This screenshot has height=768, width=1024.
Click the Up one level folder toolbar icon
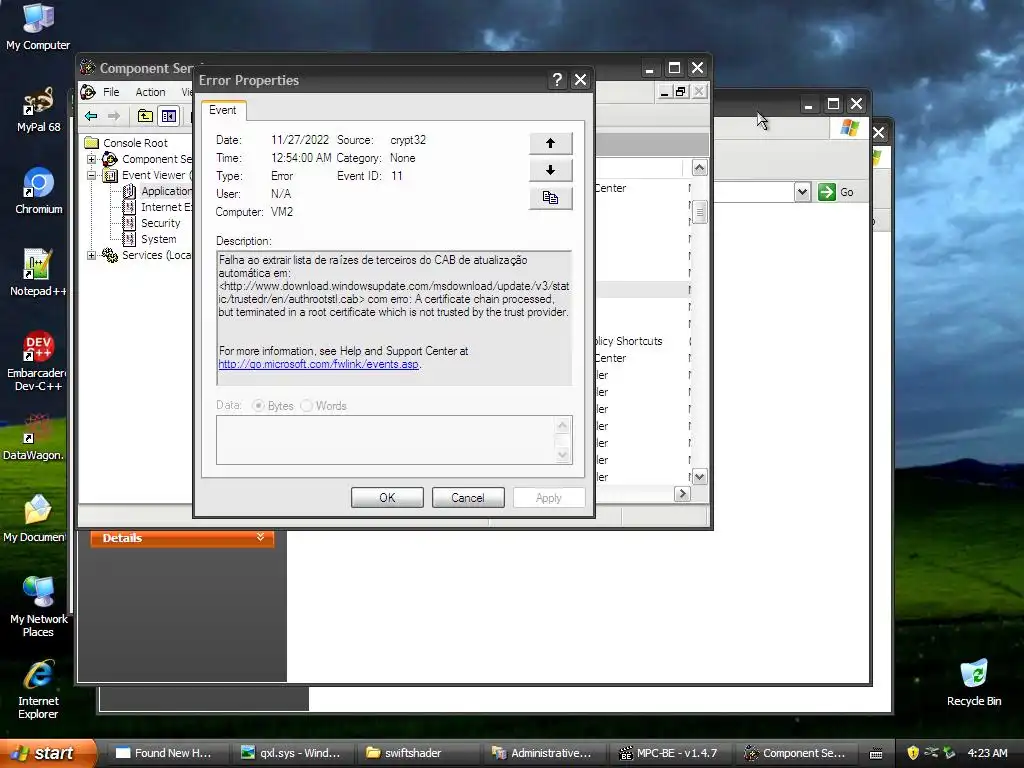pyautogui.click(x=145, y=116)
